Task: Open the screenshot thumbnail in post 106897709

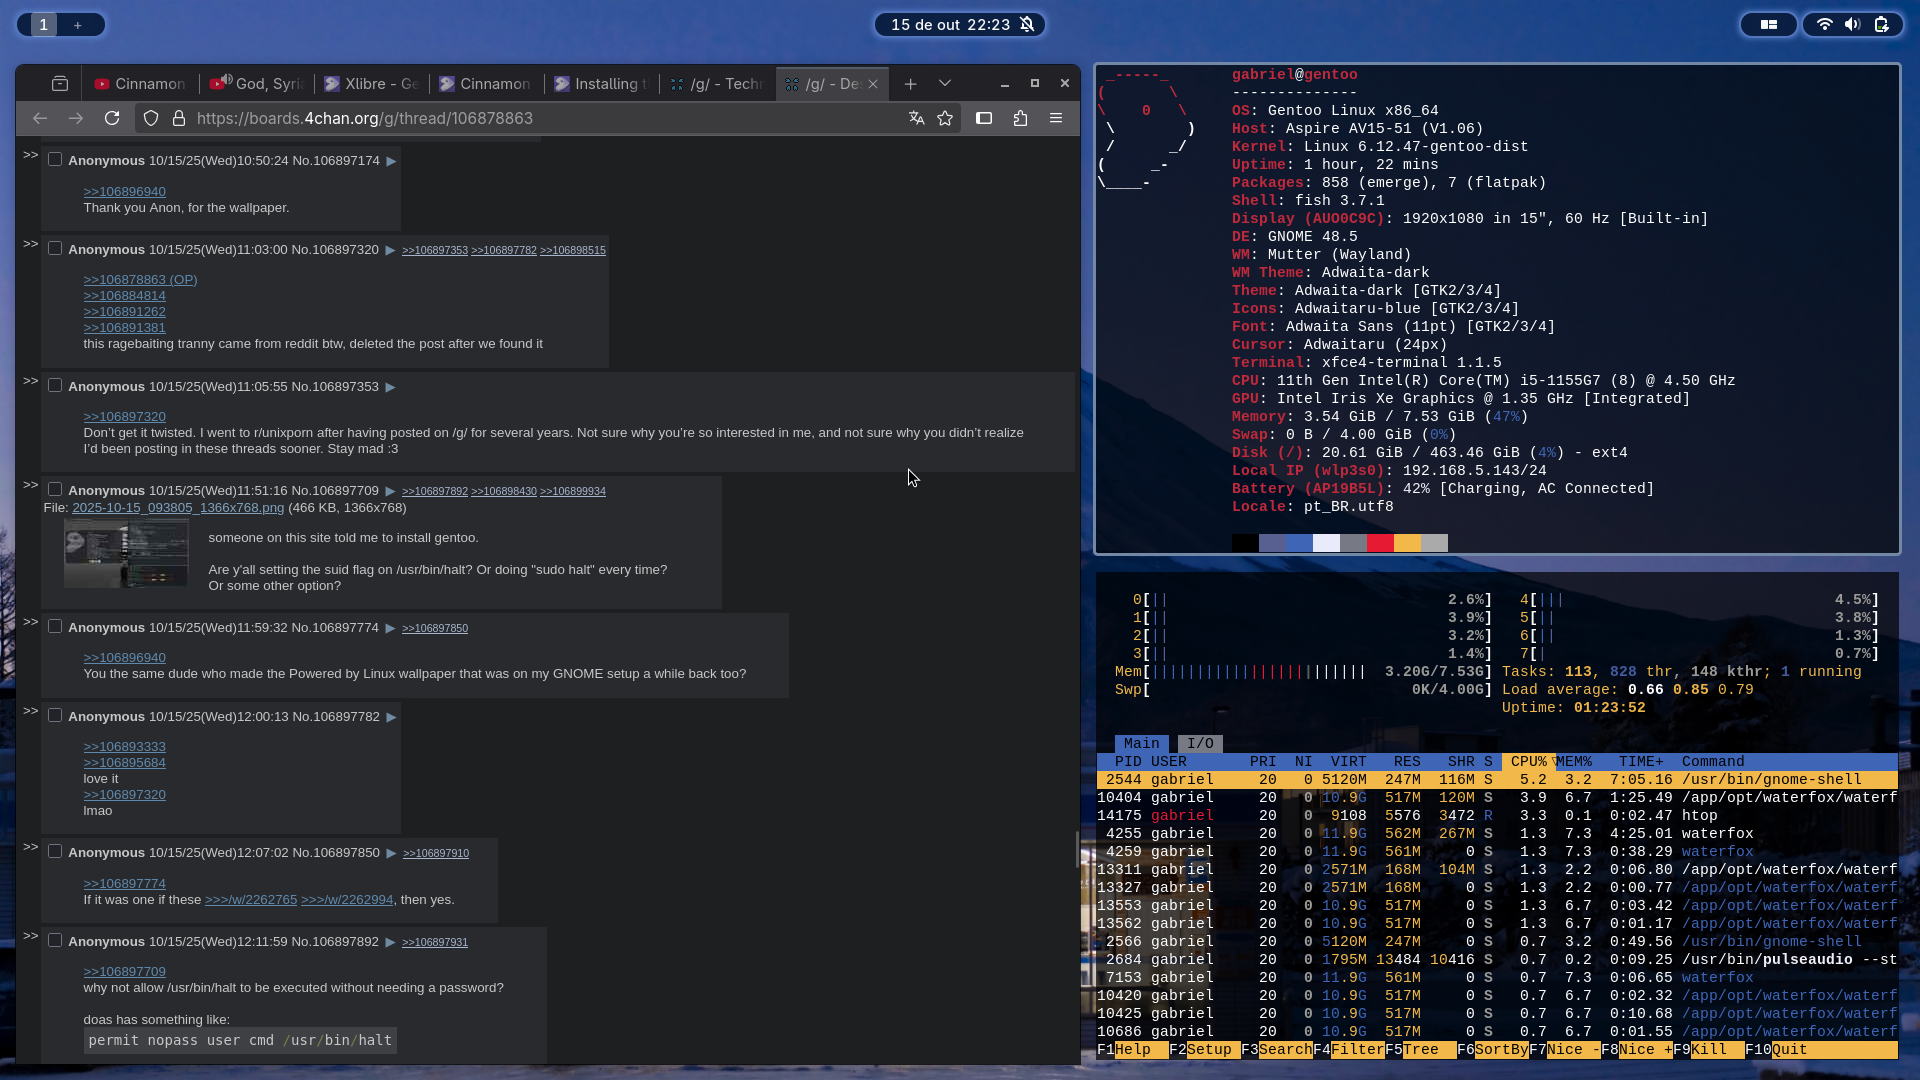Action: coord(126,555)
